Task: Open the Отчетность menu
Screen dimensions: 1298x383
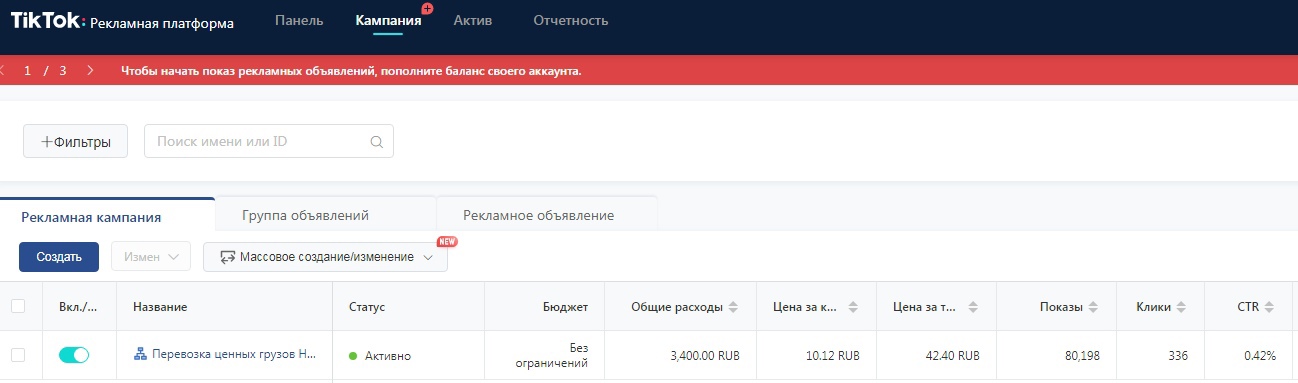Action: [x=570, y=21]
